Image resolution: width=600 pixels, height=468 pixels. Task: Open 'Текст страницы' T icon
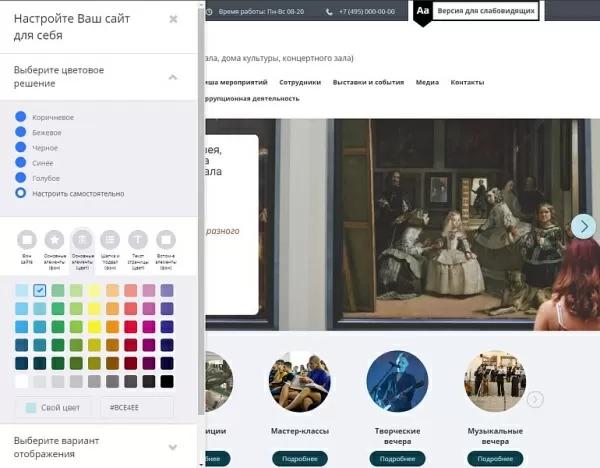(x=138, y=240)
